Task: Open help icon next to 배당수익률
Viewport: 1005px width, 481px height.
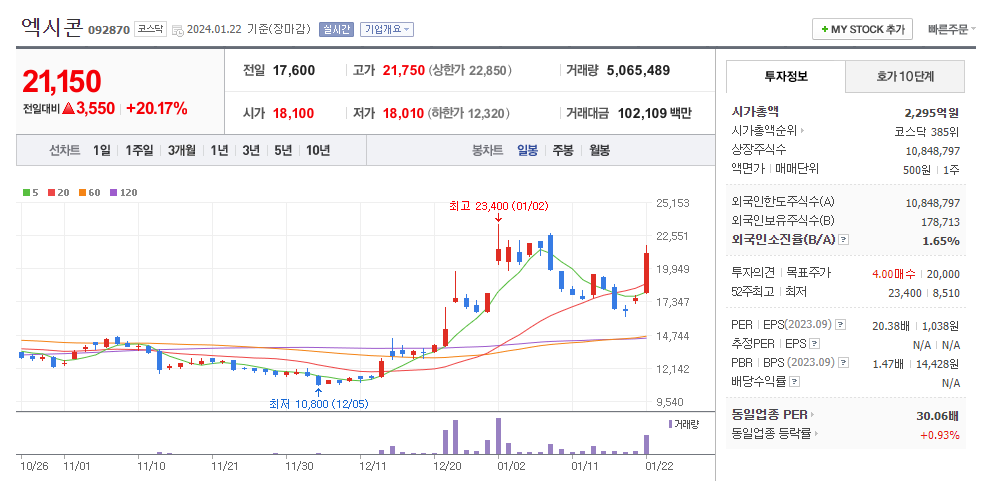Action: click(x=795, y=382)
